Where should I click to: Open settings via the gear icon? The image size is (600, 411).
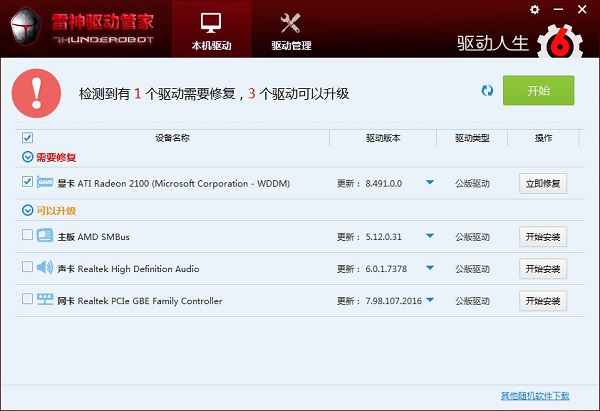[534, 9]
